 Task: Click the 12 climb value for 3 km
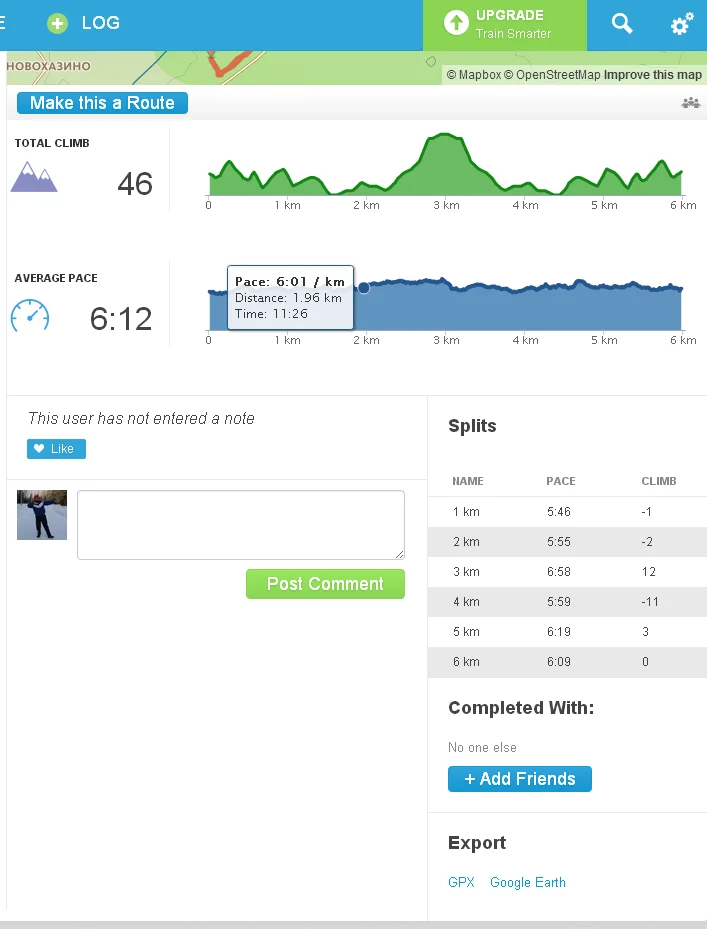649,572
